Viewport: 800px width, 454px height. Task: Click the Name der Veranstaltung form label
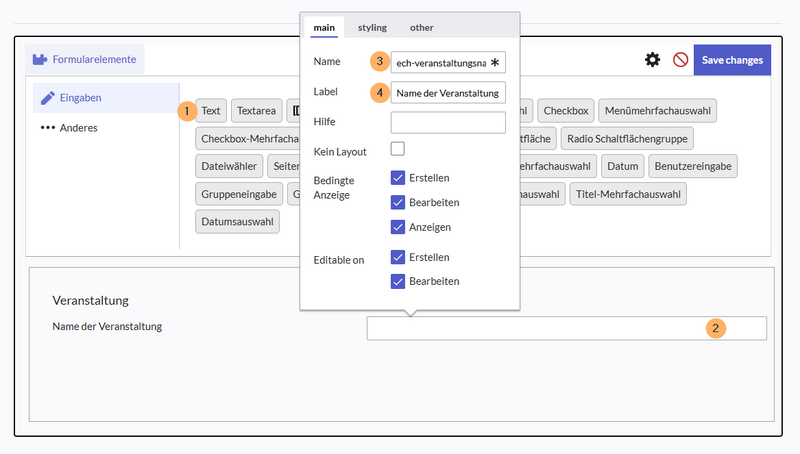pyautogui.click(x=107, y=326)
